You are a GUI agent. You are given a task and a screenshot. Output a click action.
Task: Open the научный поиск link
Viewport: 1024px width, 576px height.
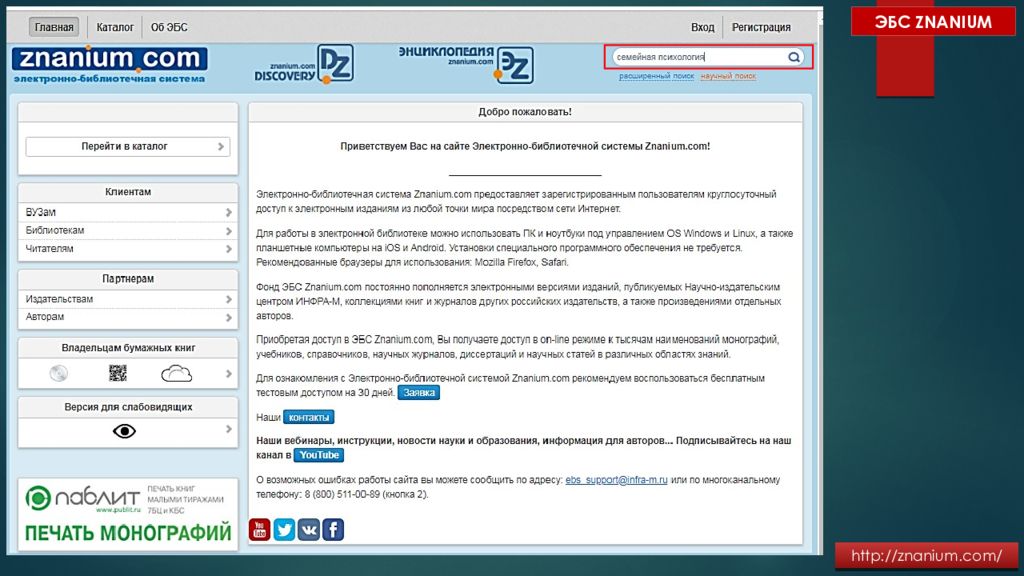(x=728, y=76)
